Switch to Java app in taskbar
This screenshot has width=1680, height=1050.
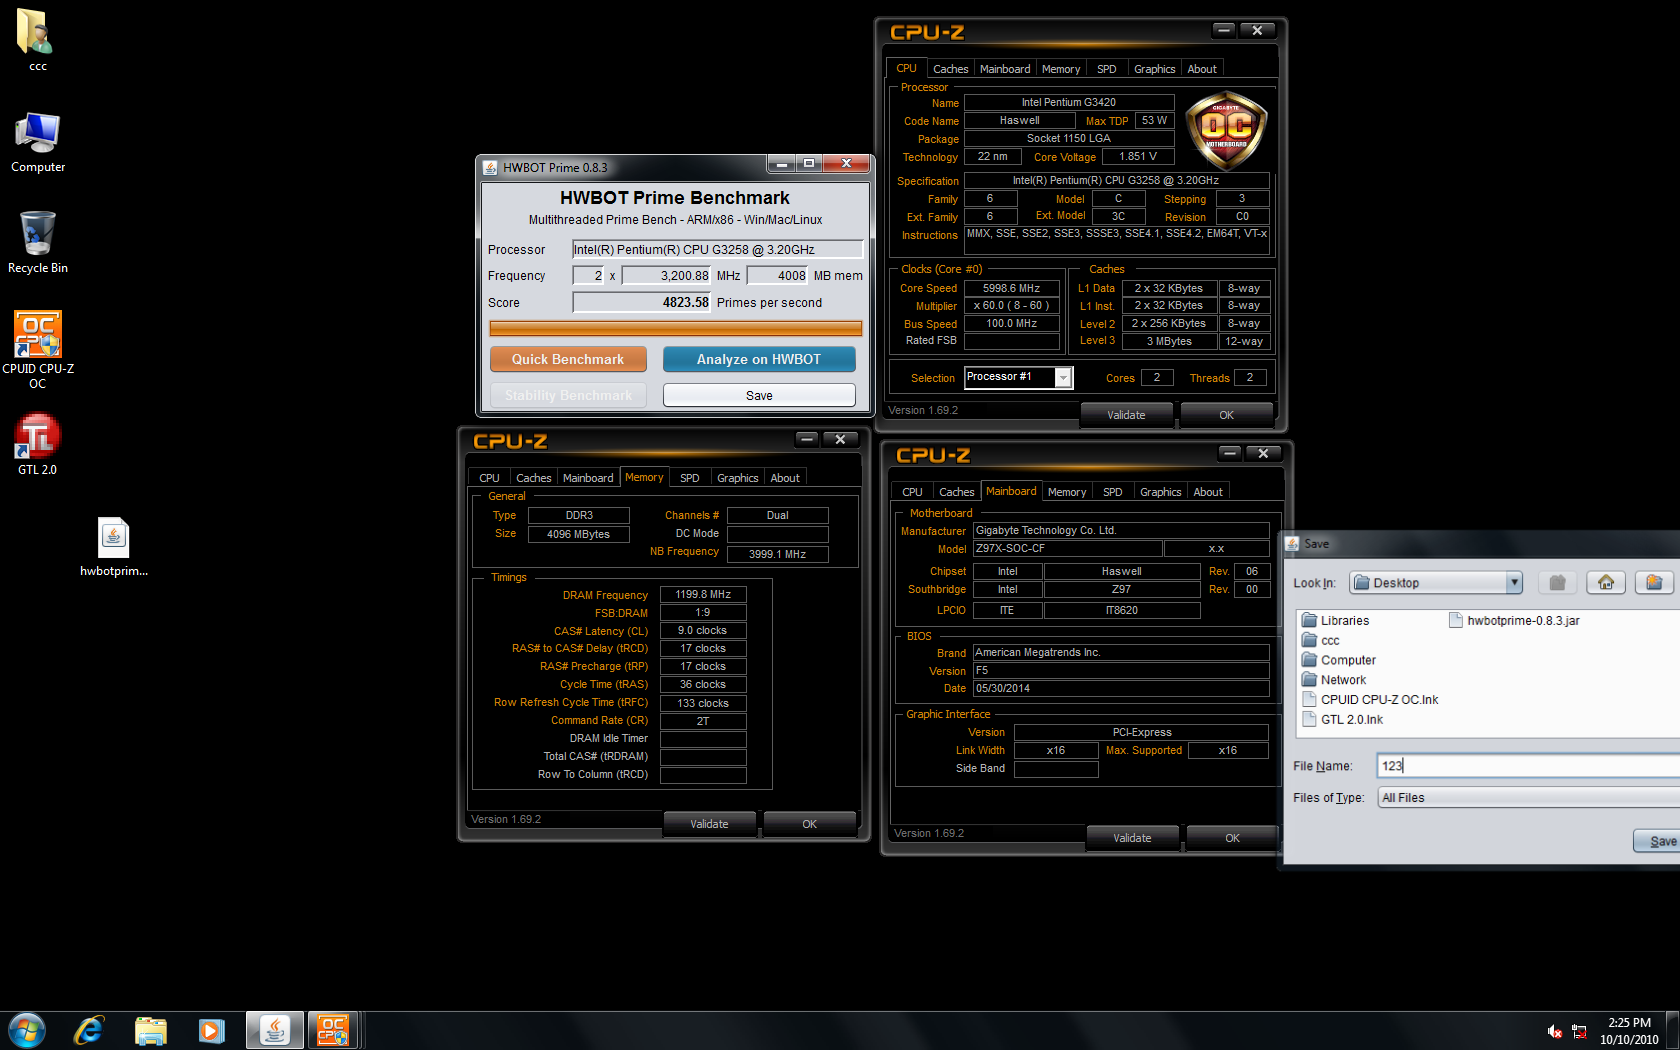[x=274, y=1030]
